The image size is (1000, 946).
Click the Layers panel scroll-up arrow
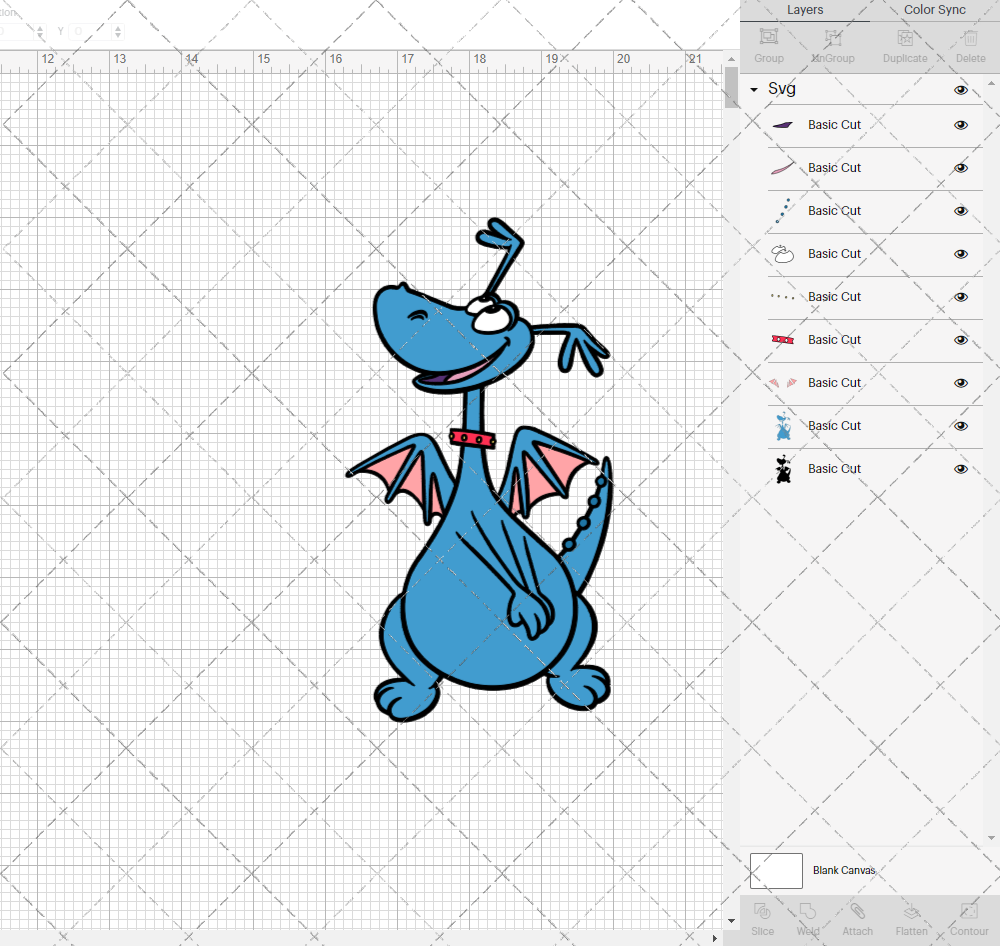[x=990, y=84]
